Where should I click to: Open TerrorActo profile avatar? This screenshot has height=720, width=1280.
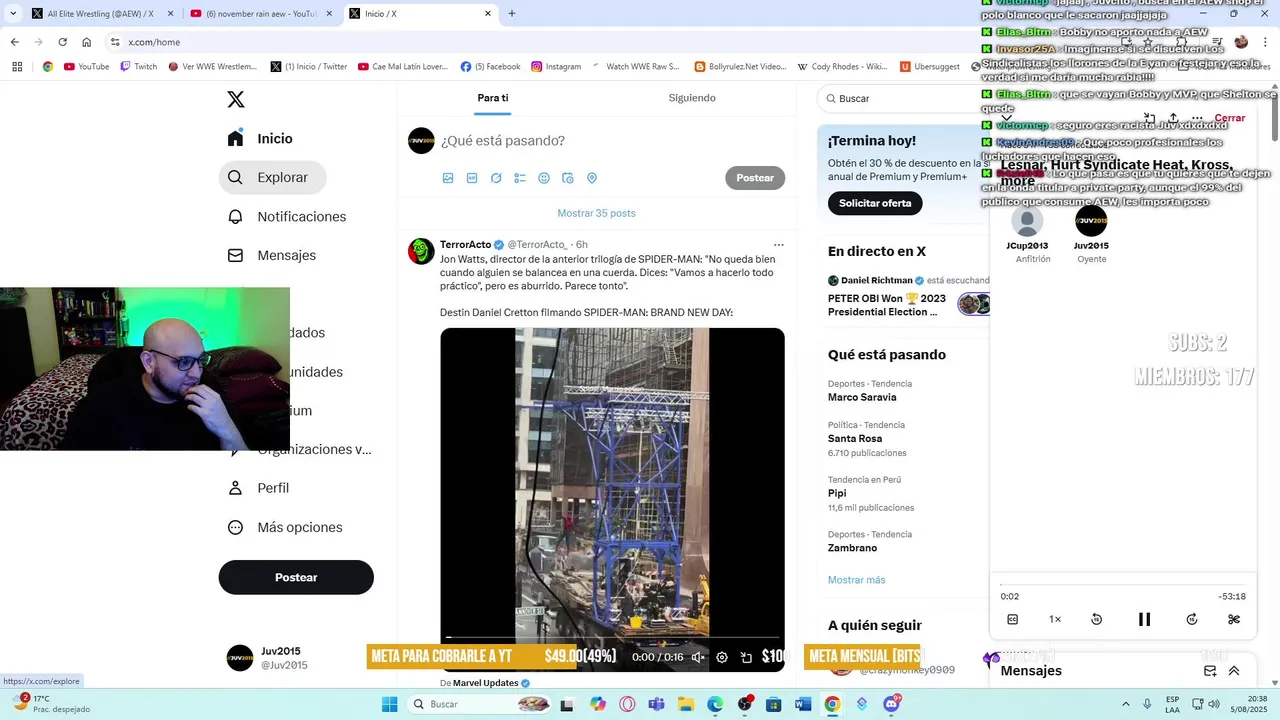click(421, 251)
